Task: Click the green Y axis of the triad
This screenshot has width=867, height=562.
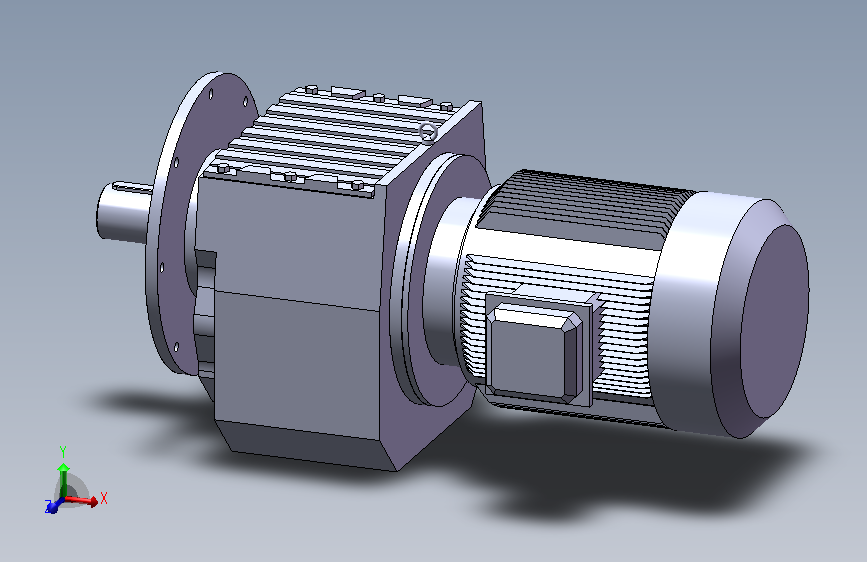Action: pyautogui.click(x=64, y=480)
